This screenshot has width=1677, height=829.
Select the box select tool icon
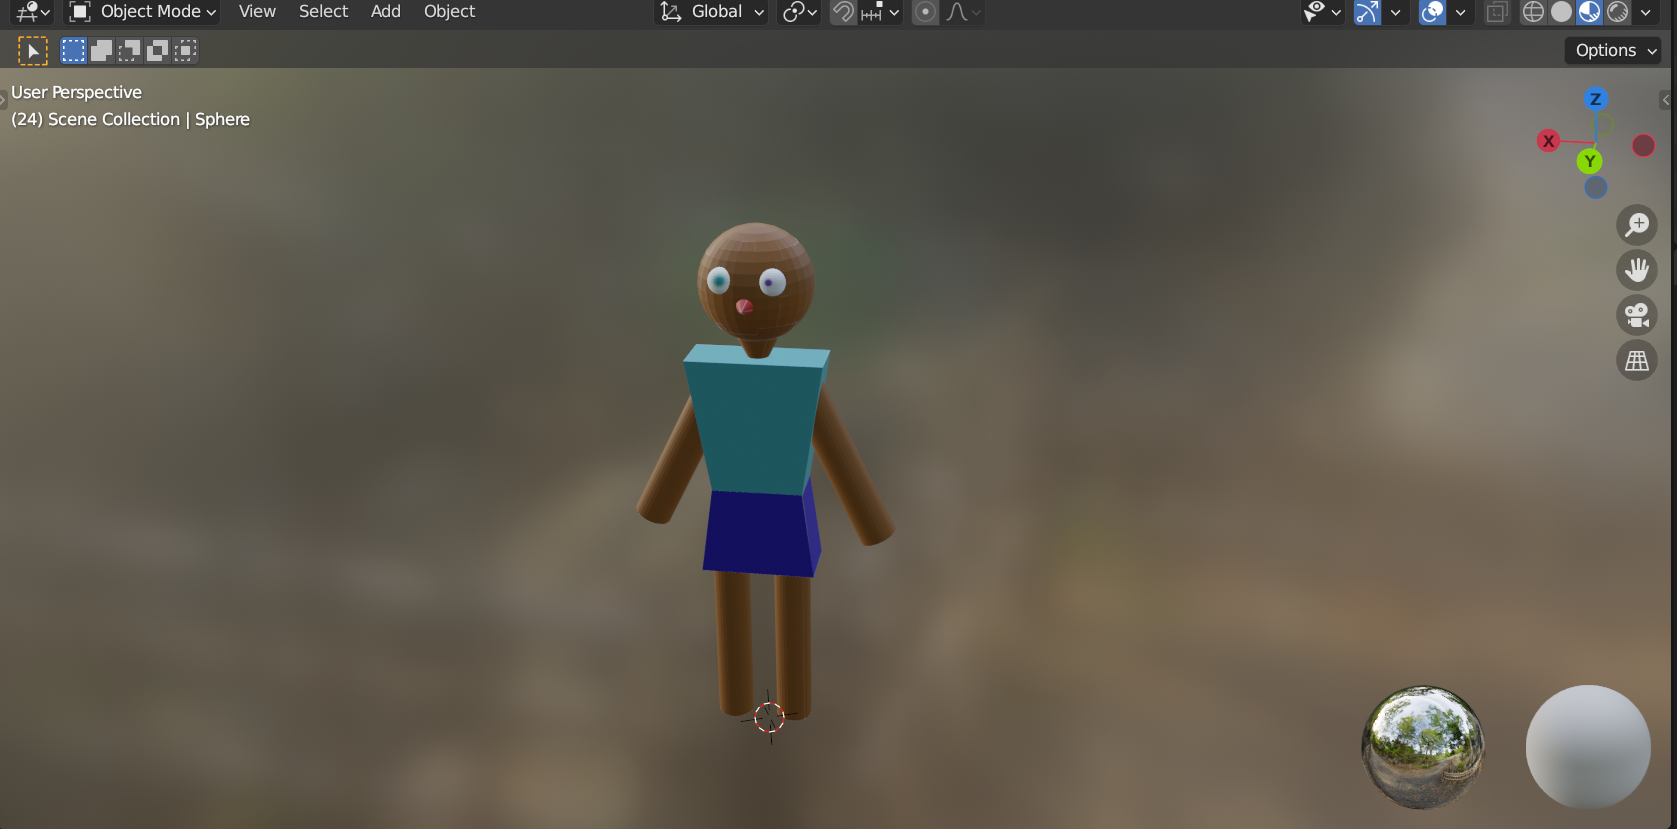tap(33, 51)
